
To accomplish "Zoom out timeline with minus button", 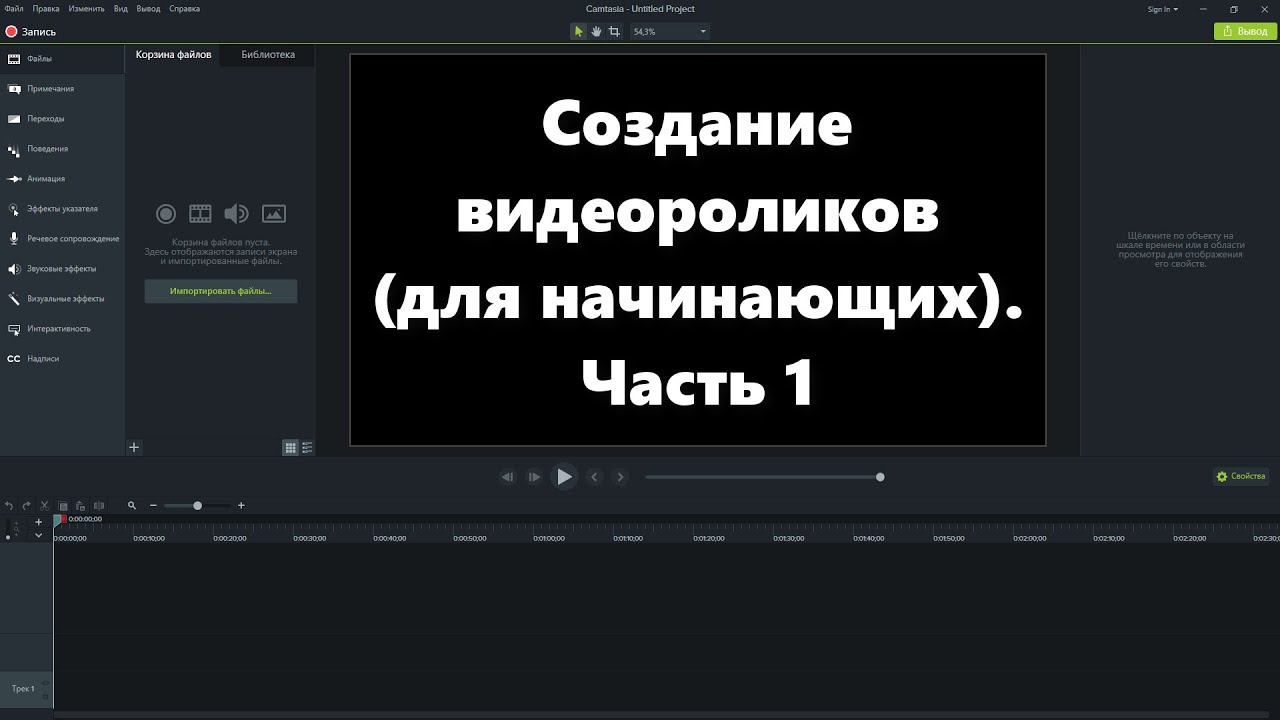I will (153, 506).
